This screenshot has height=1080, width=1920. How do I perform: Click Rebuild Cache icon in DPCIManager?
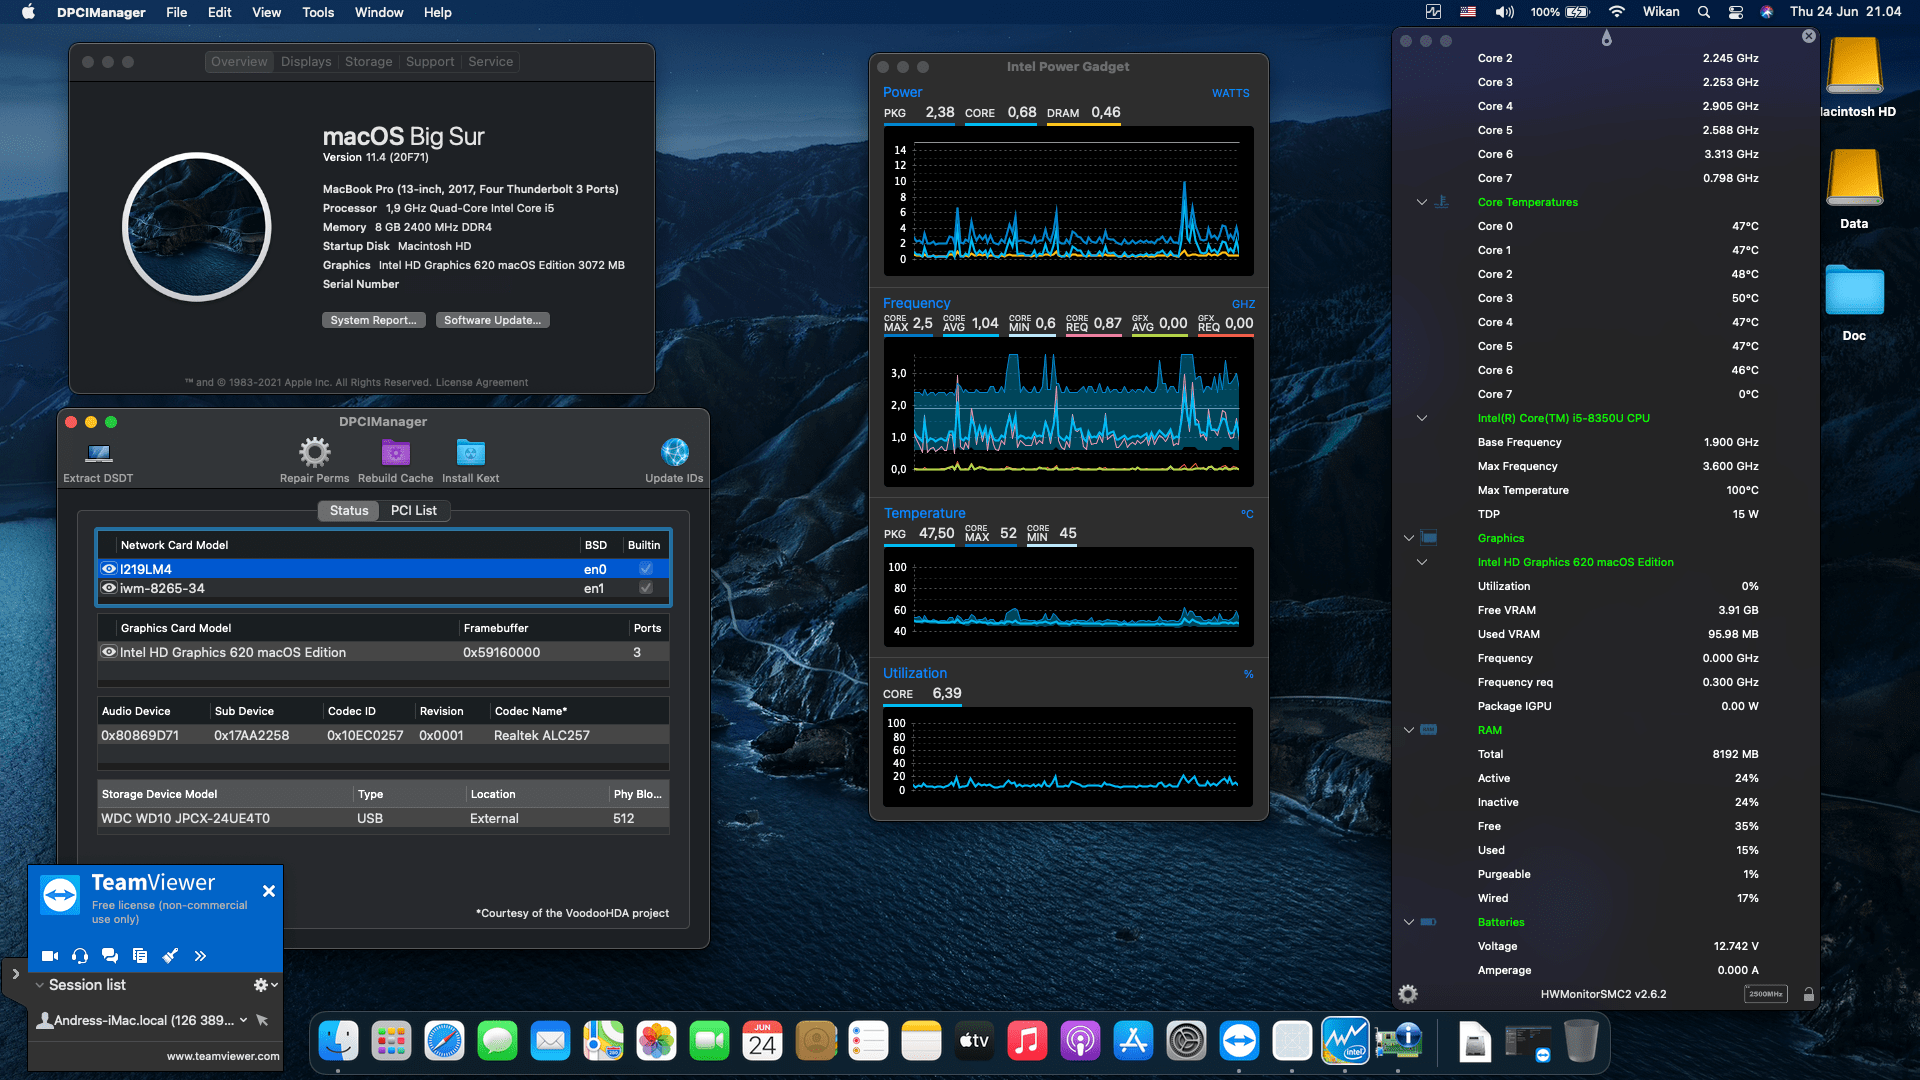tap(395, 453)
